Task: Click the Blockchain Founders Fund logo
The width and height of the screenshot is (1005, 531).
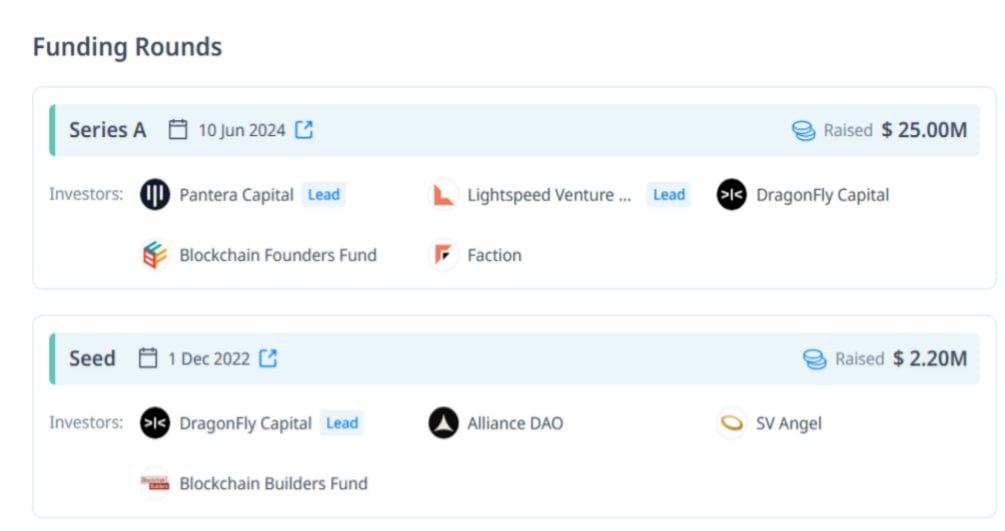Action: (155, 255)
